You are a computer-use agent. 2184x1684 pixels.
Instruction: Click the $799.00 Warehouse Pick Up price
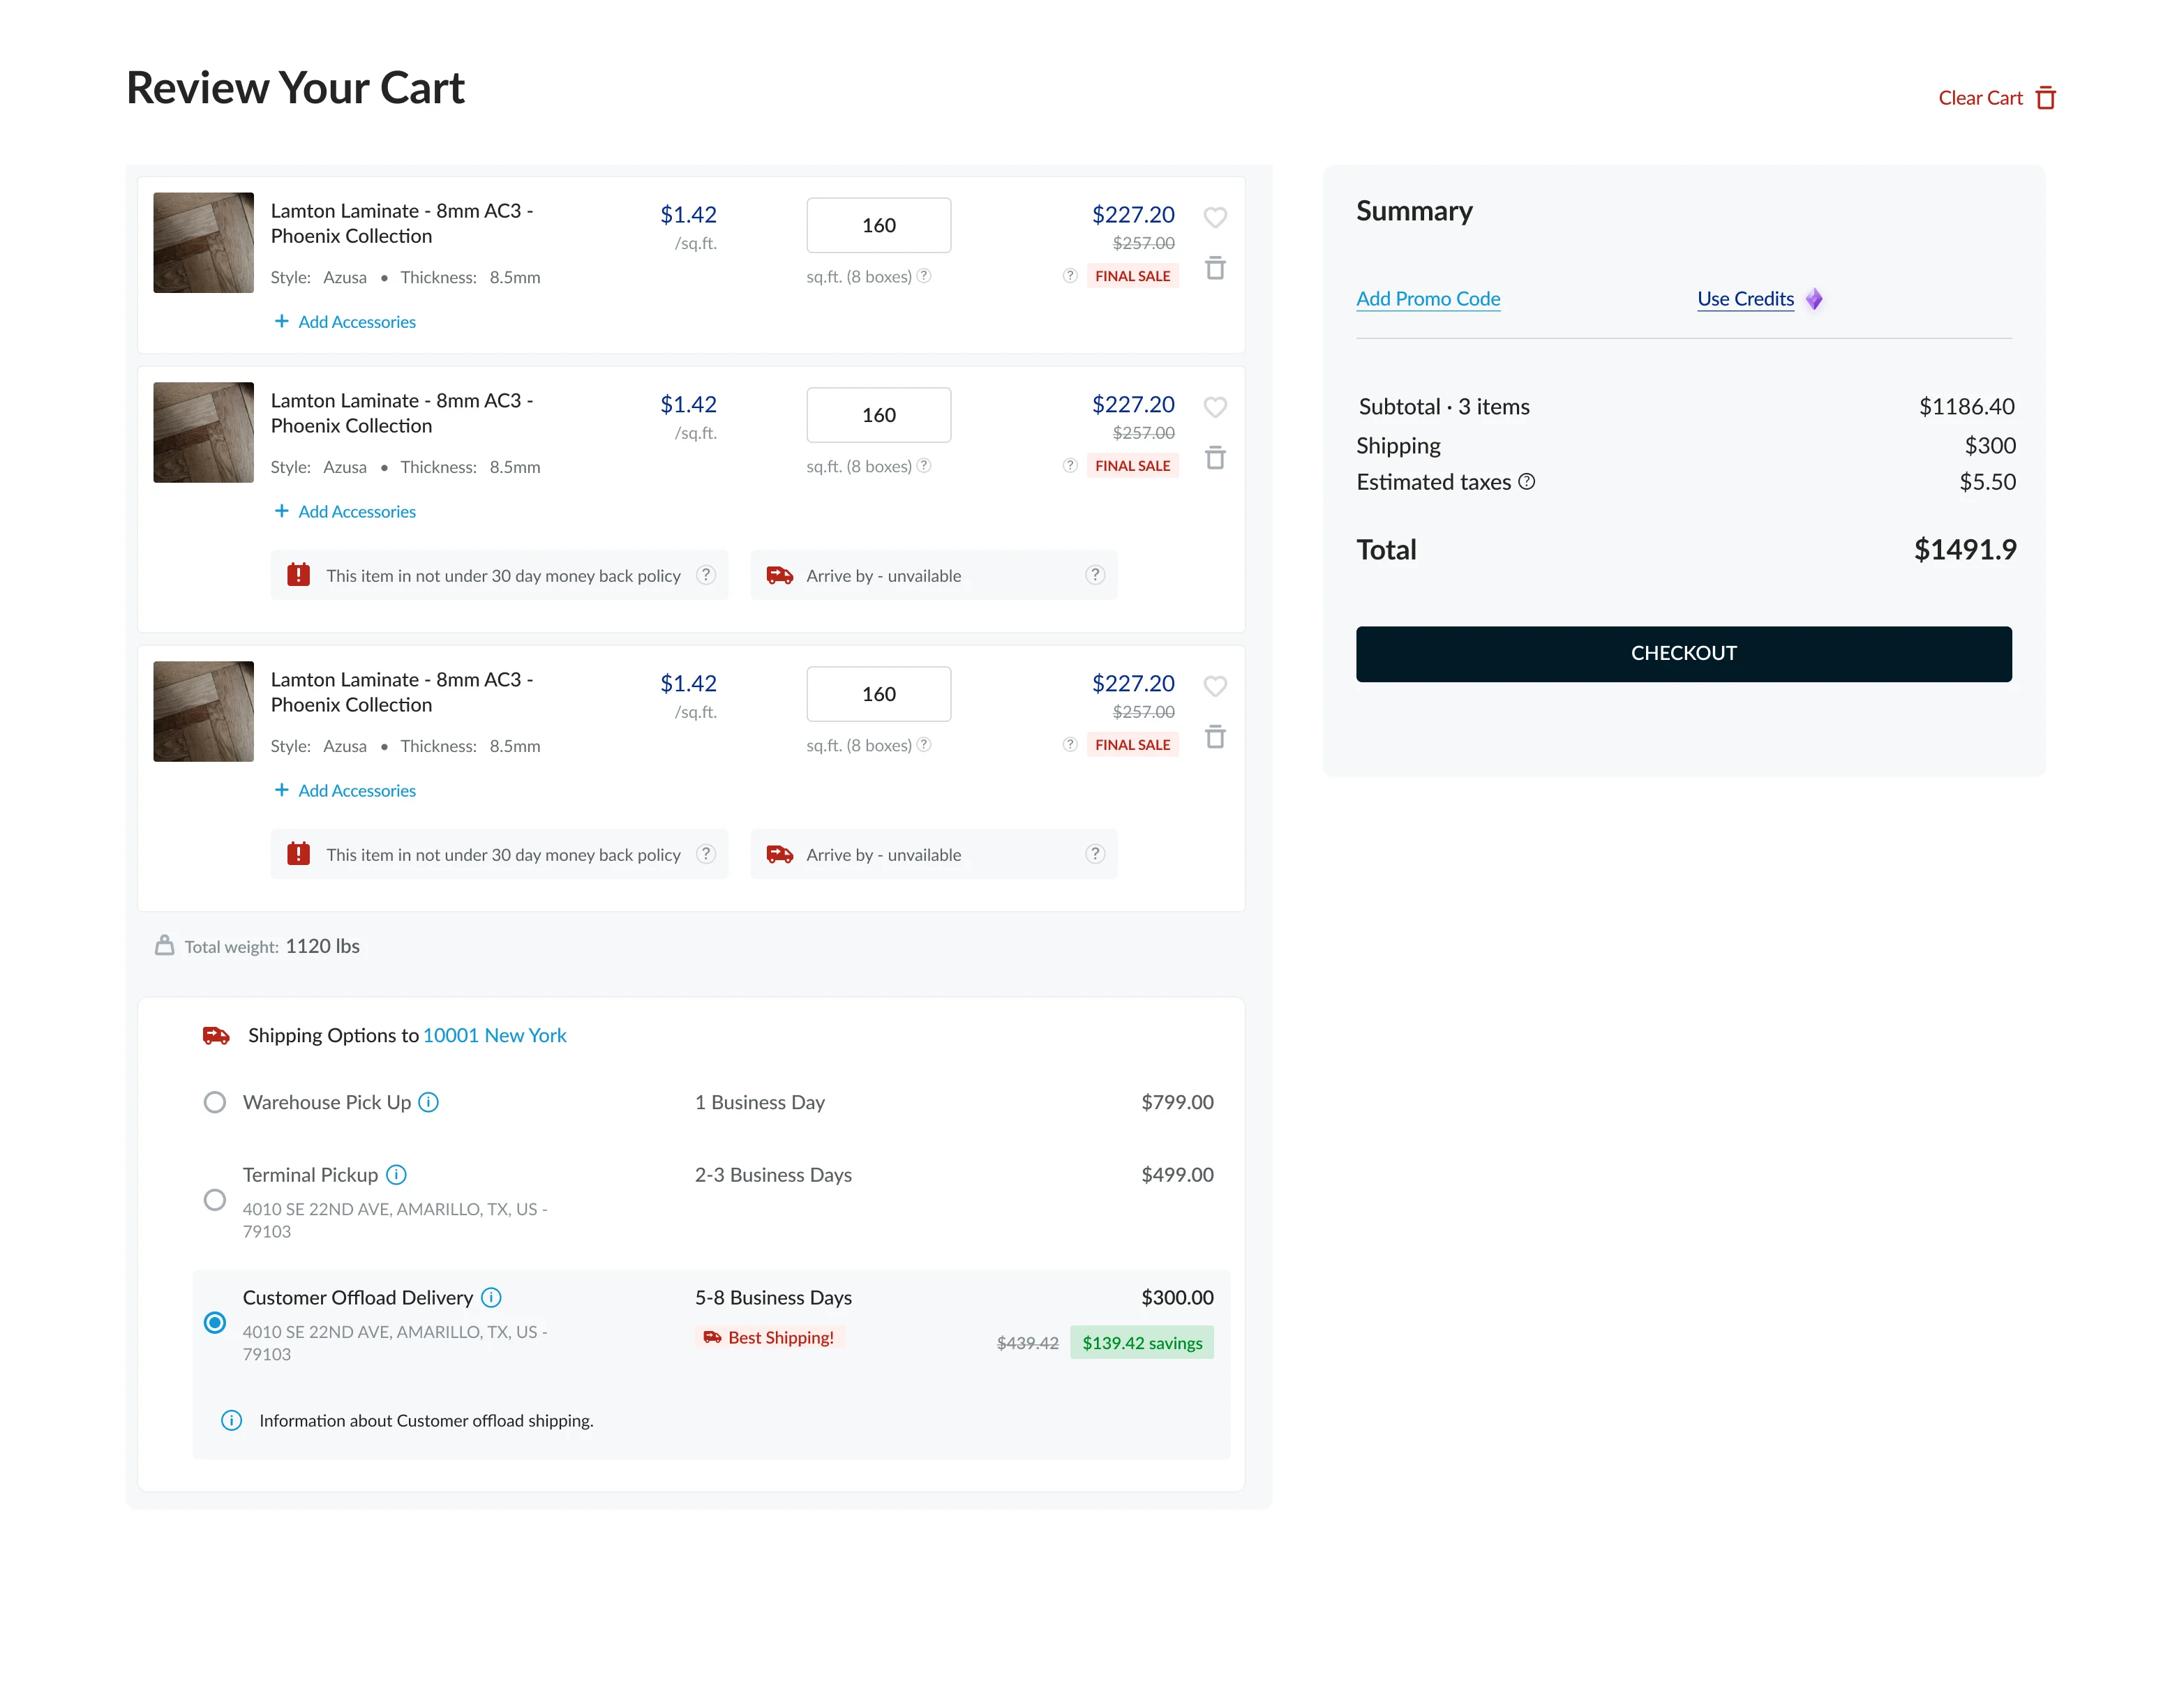click(x=1178, y=1102)
